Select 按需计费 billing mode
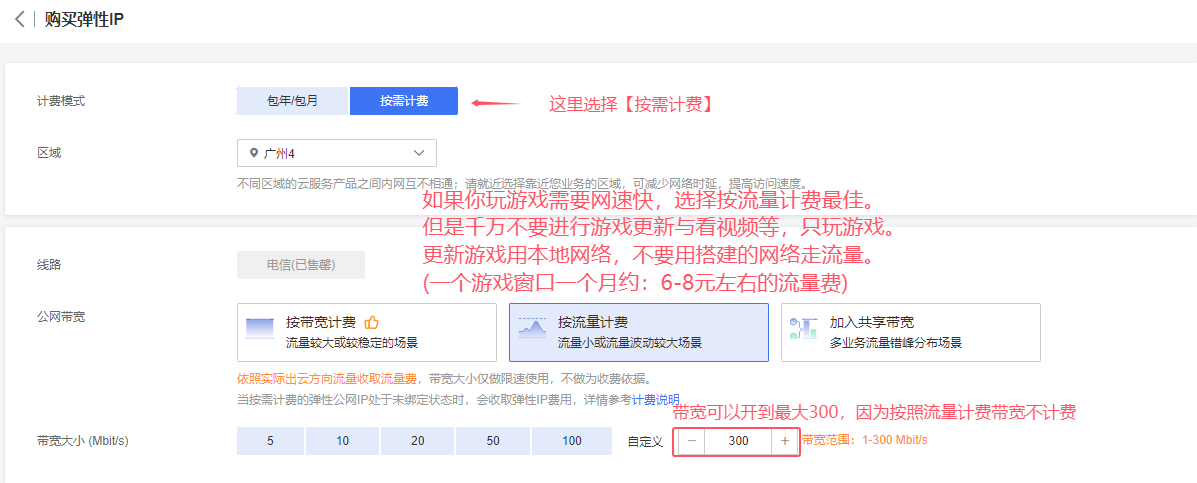The width and height of the screenshot is (1197, 483). pyautogui.click(x=404, y=101)
